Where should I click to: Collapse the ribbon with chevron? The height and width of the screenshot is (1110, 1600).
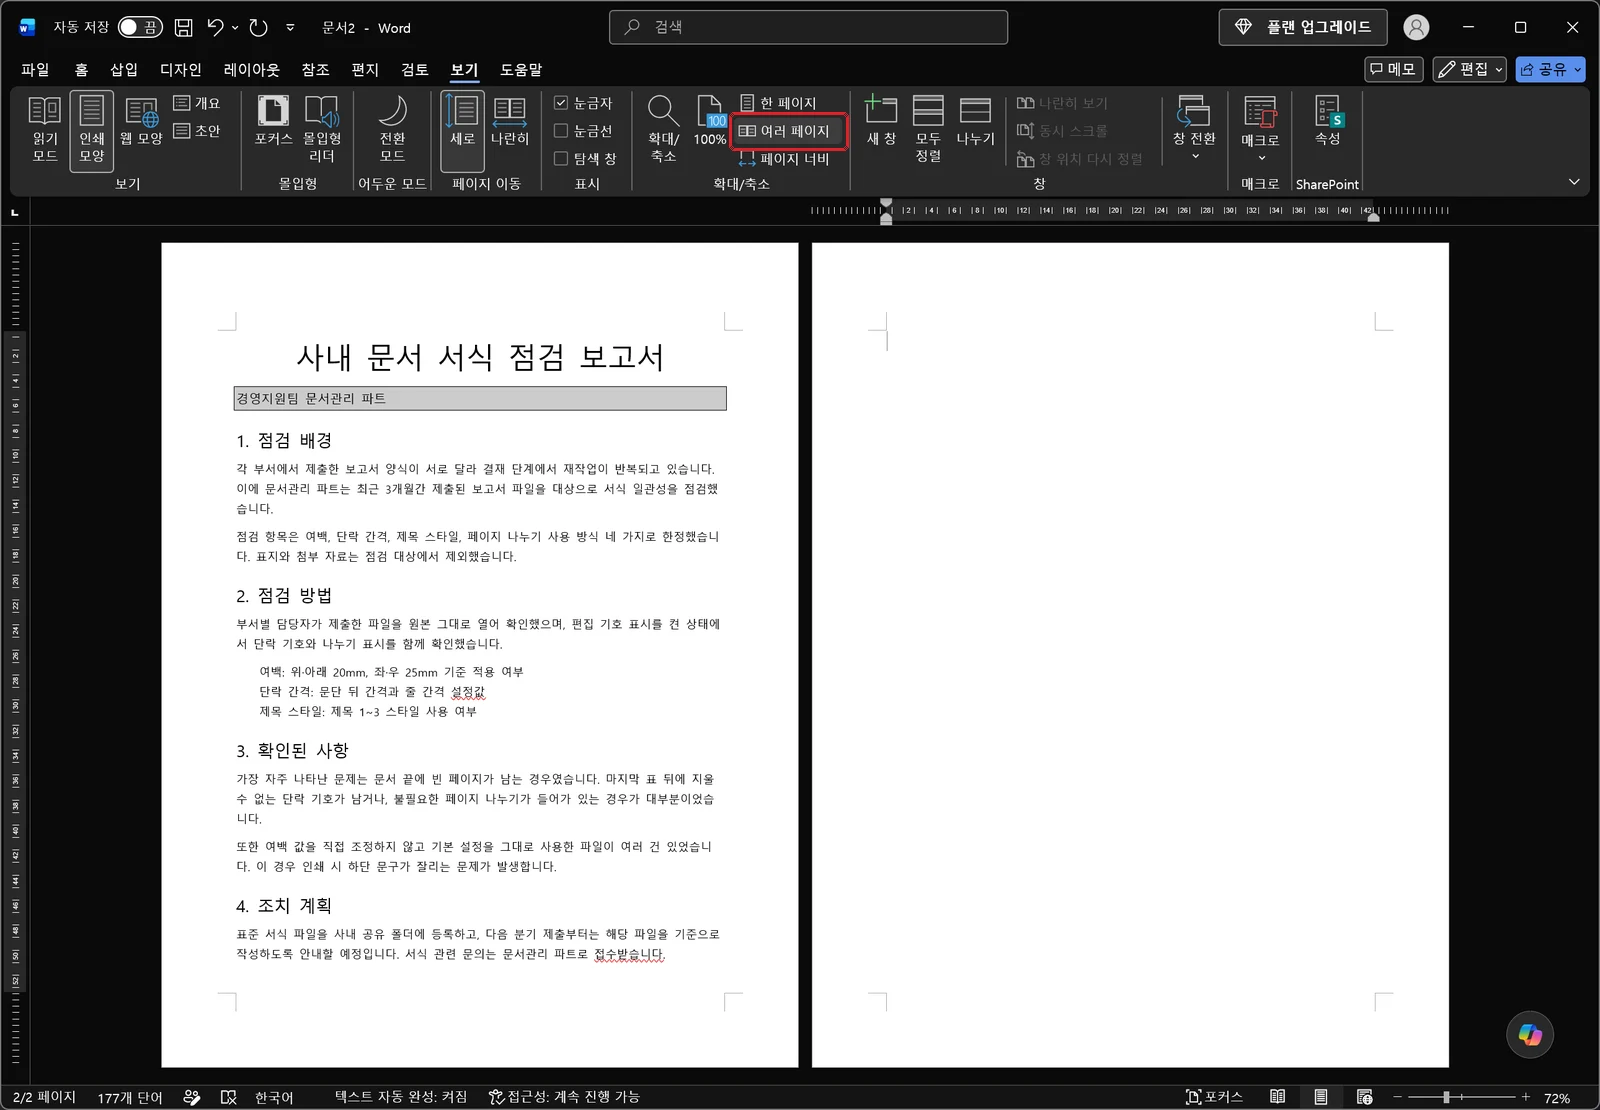[1574, 182]
